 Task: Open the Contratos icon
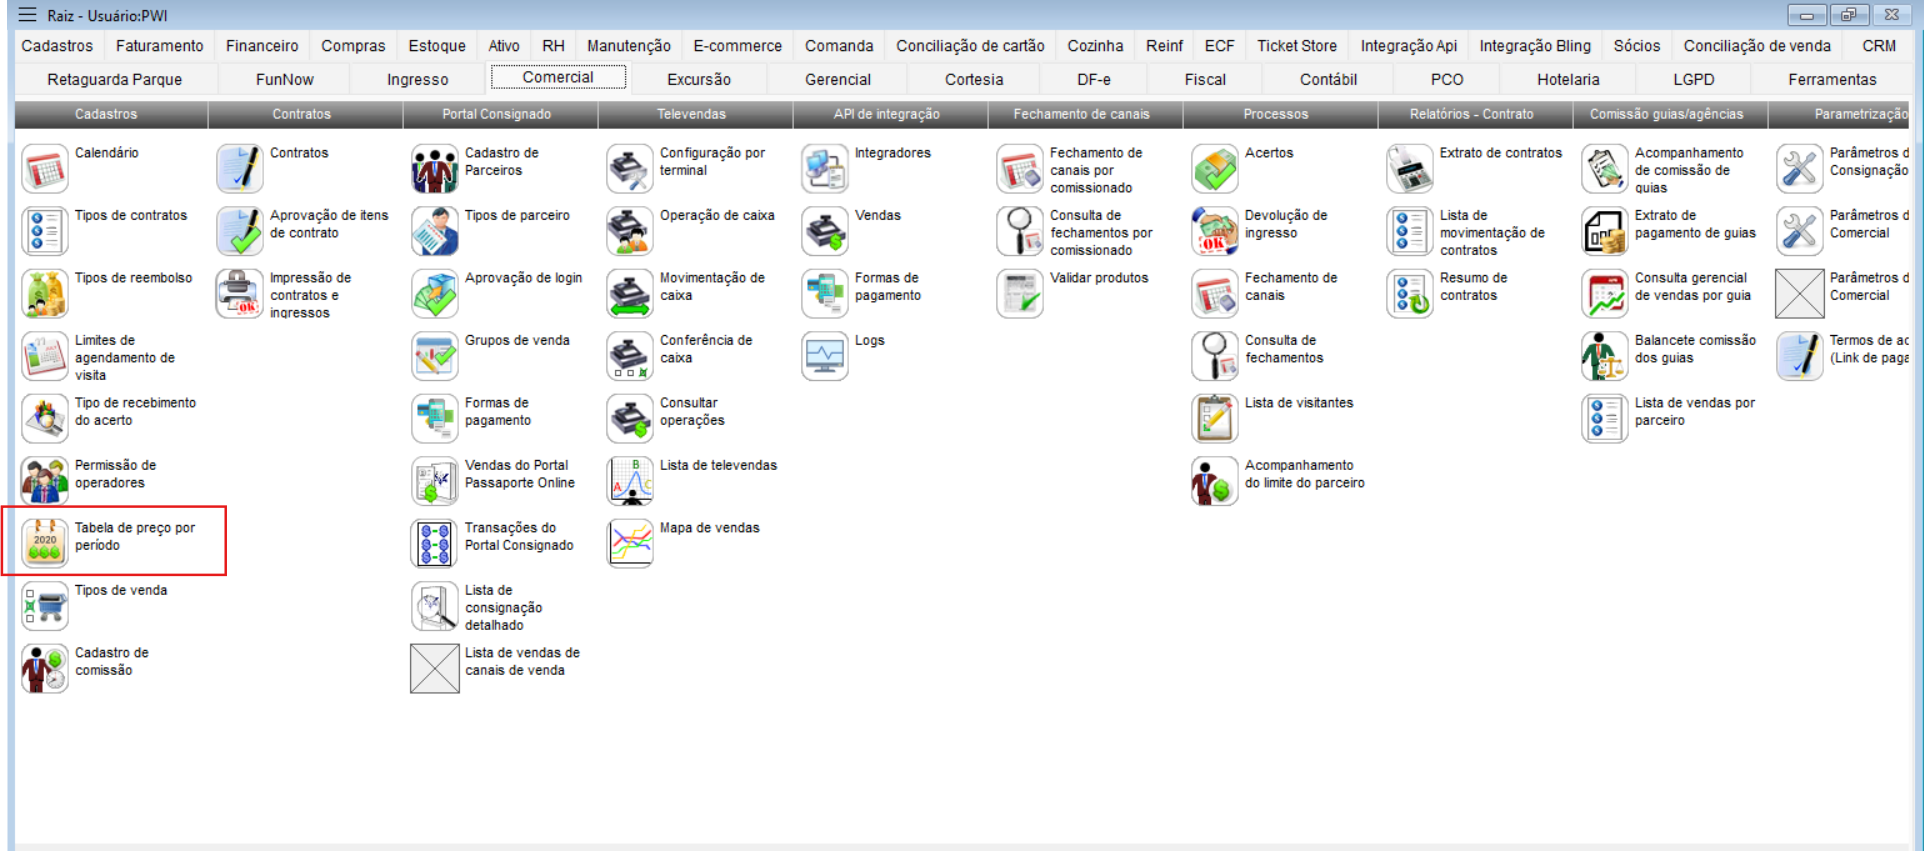click(x=240, y=169)
